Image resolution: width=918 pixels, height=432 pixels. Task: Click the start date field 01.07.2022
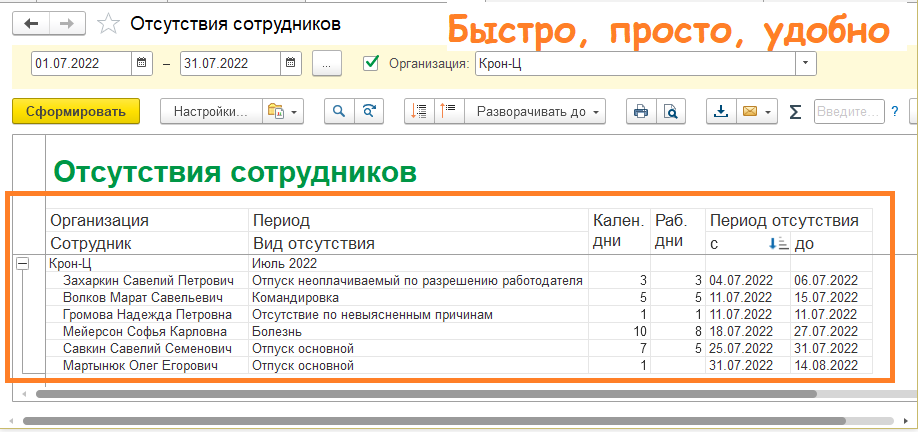click(82, 63)
